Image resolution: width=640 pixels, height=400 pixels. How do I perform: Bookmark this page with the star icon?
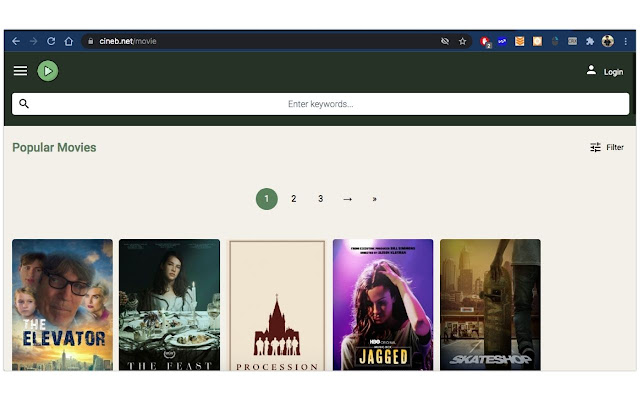tap(462, 41)
